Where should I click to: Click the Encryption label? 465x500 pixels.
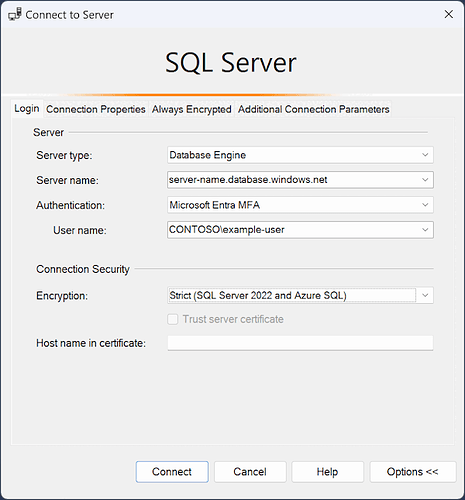[x=62, y=296]
